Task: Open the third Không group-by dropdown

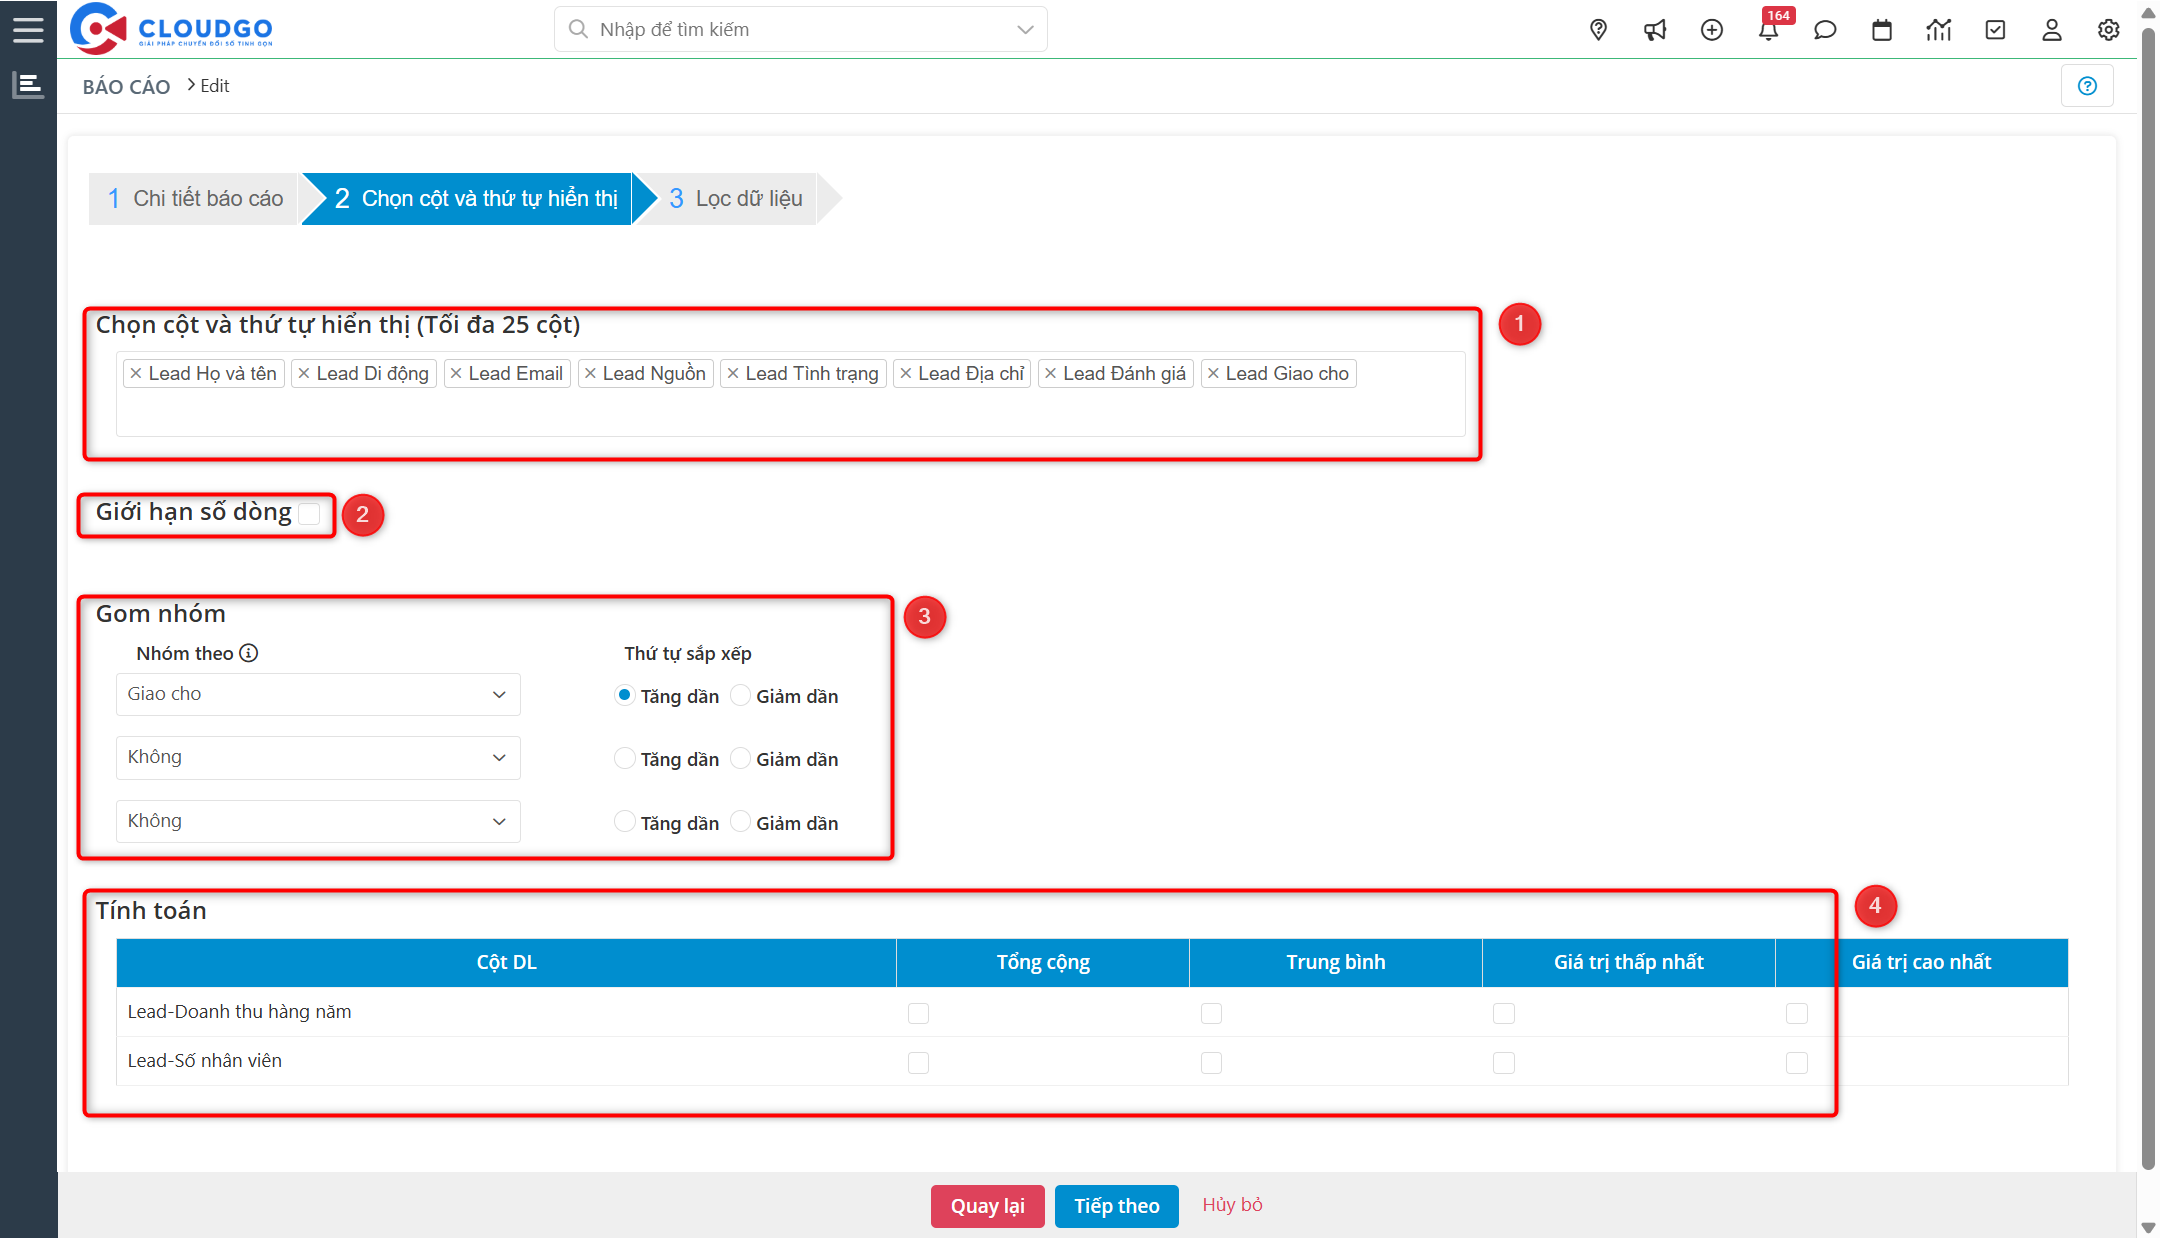Action: [318, 821]
